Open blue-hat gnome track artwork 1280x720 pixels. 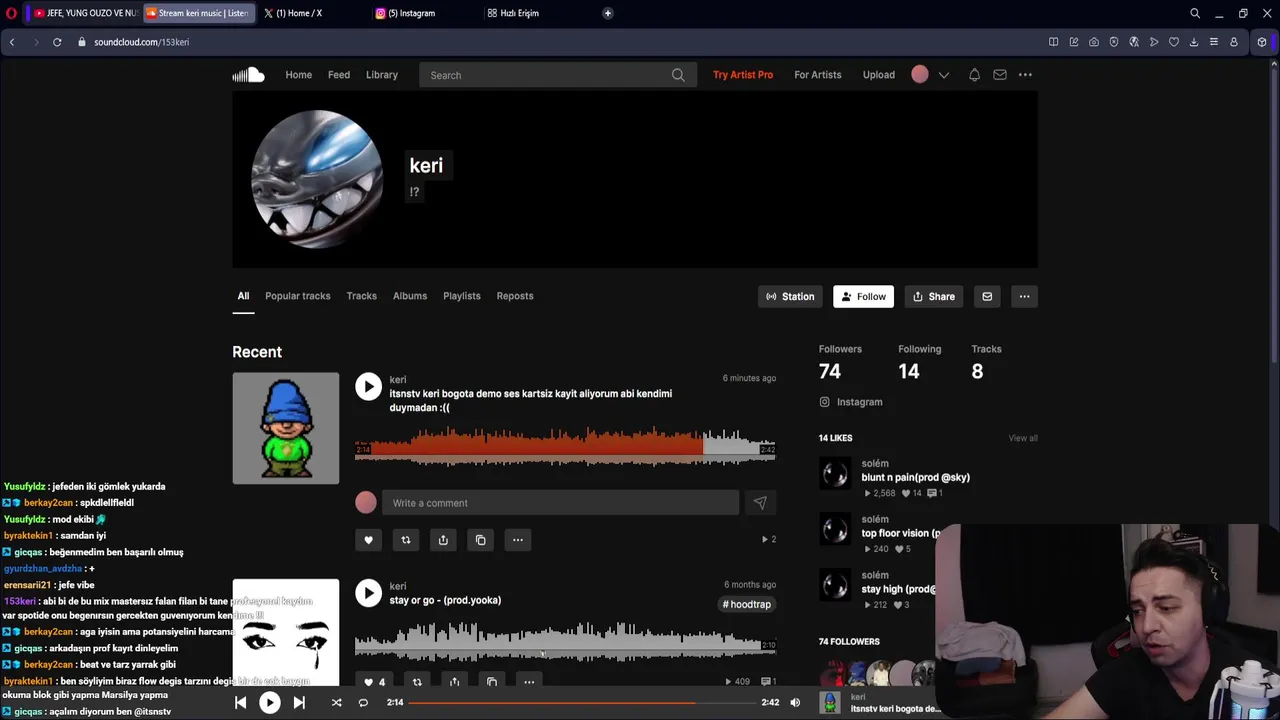[x=286, y=428]
